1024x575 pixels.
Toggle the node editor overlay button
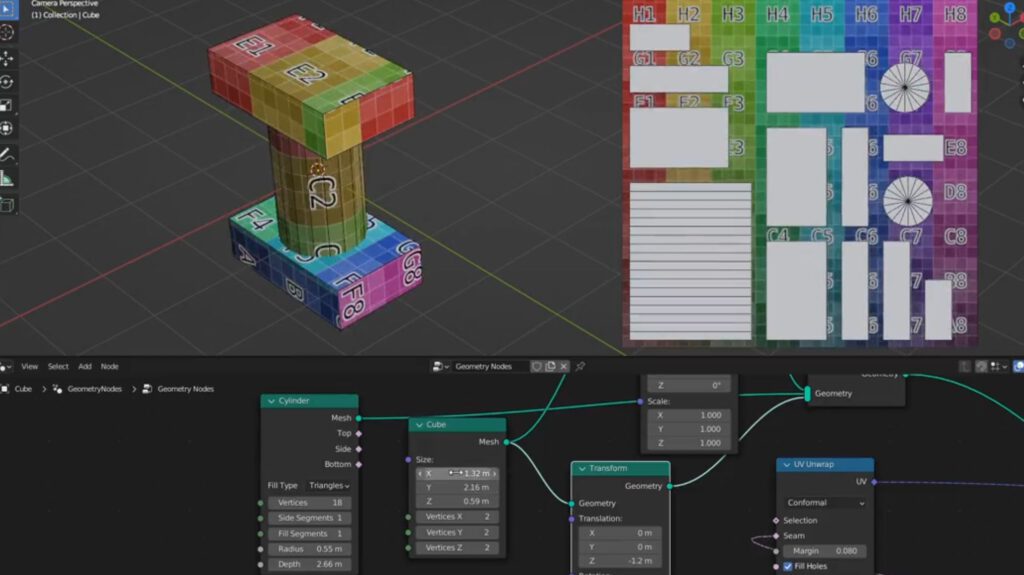coord(1018,367)
